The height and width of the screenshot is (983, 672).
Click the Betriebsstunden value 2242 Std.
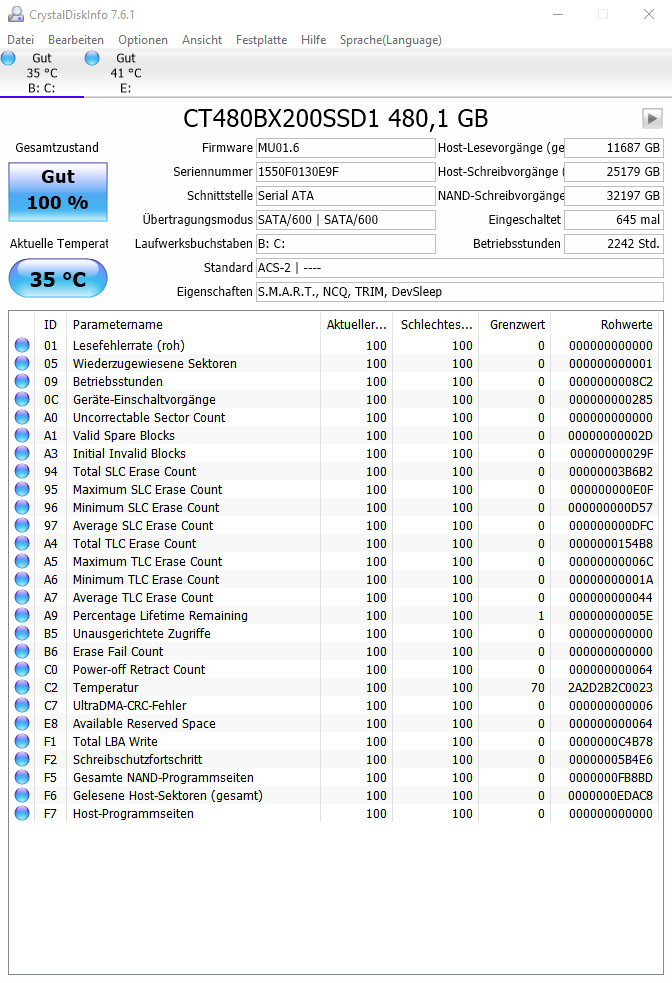[614, 243]
